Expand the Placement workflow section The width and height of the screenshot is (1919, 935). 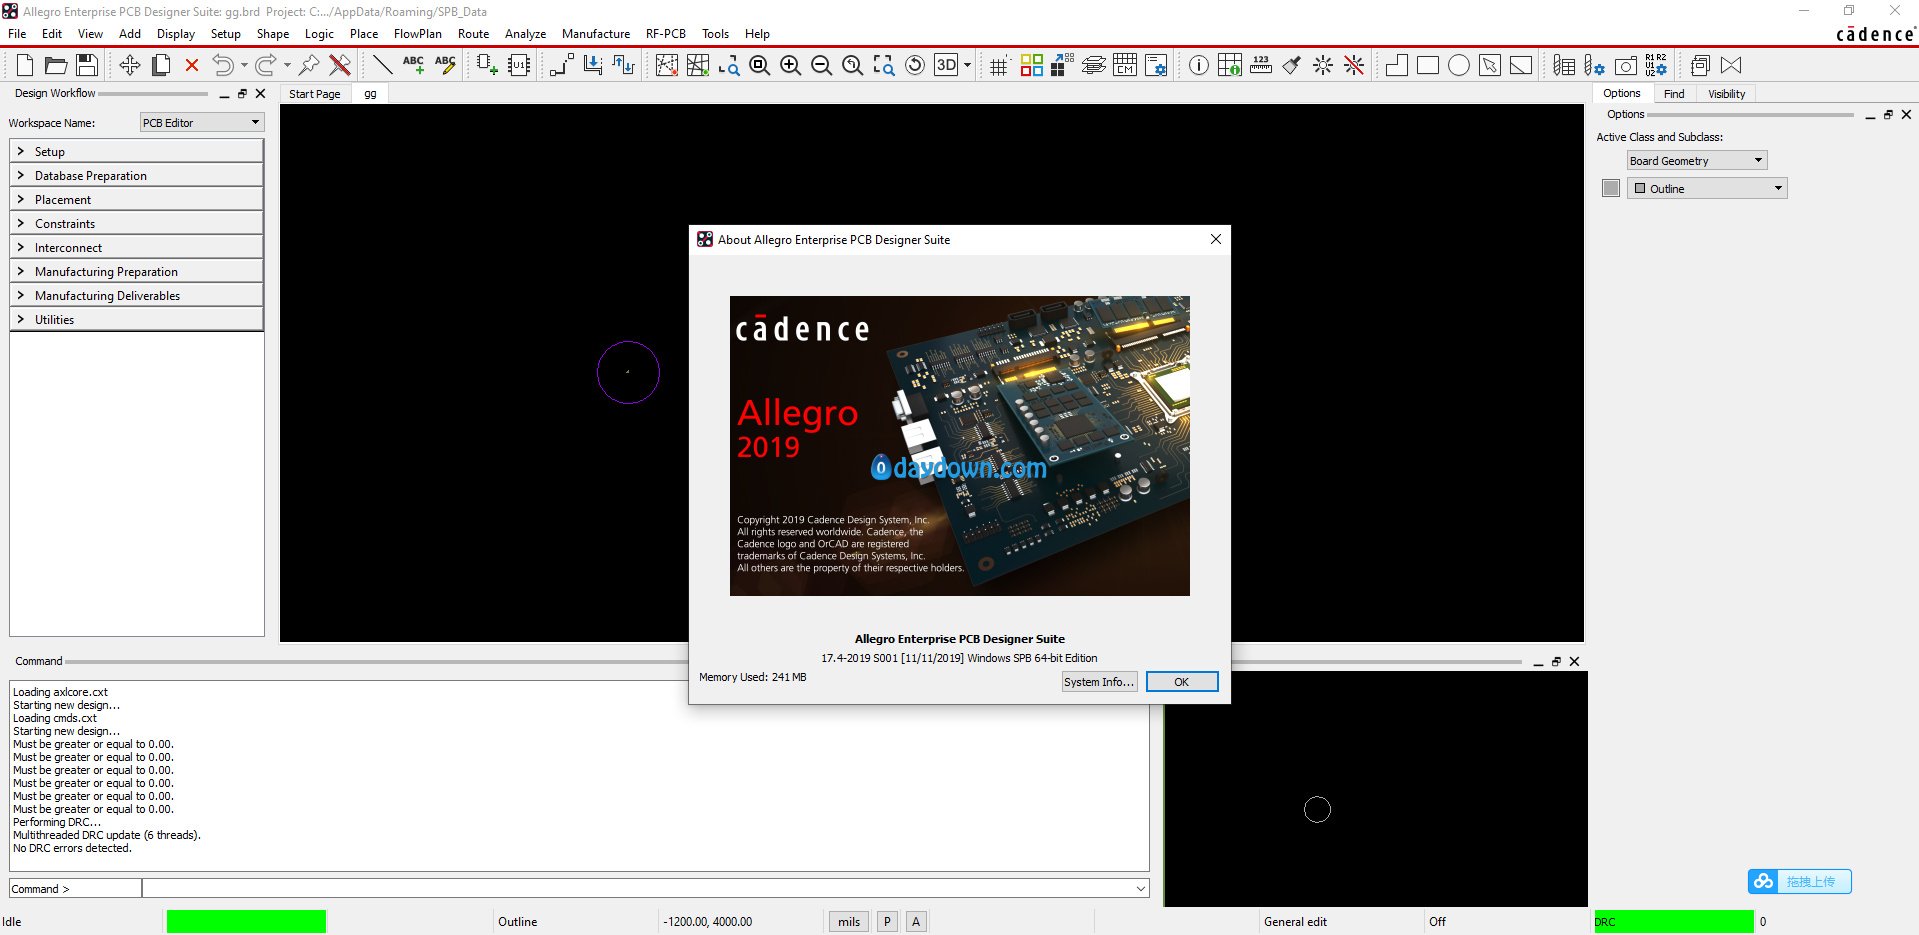pyautogui.click(x=136, y=199)
